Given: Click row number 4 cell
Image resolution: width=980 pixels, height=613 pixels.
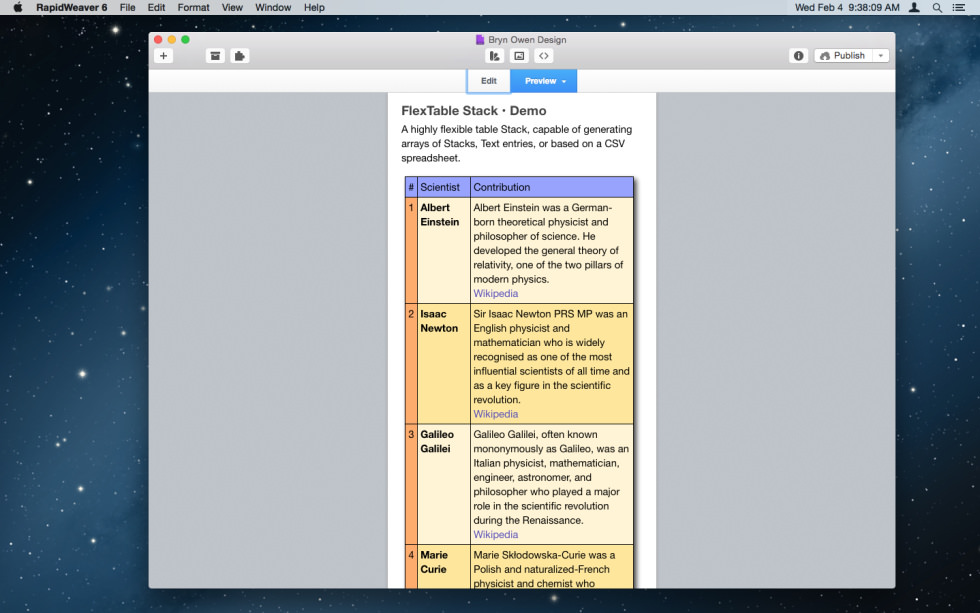Looking at the screenshot, I should [x=411, y=567].
